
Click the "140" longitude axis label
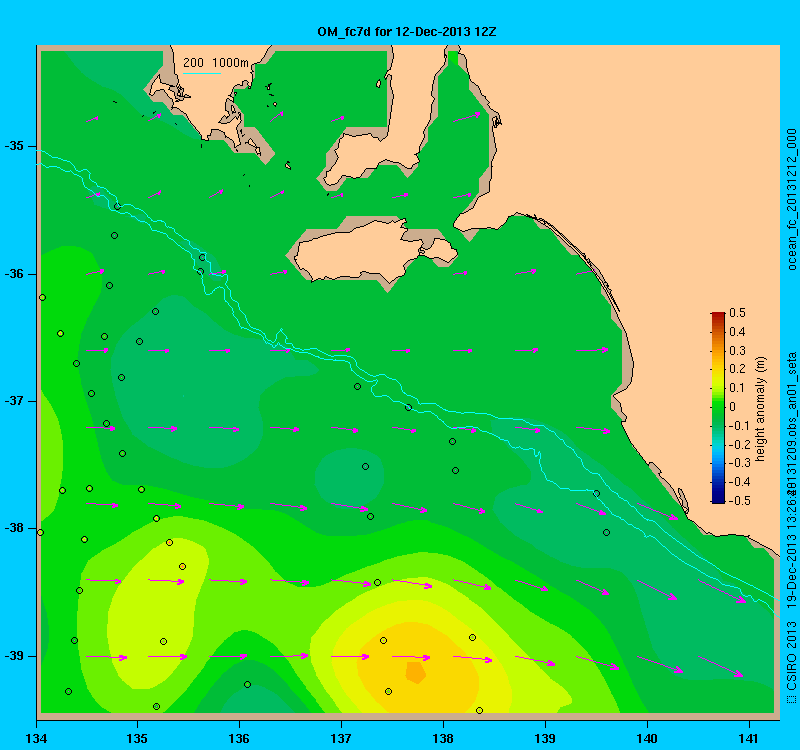(647, 738)
